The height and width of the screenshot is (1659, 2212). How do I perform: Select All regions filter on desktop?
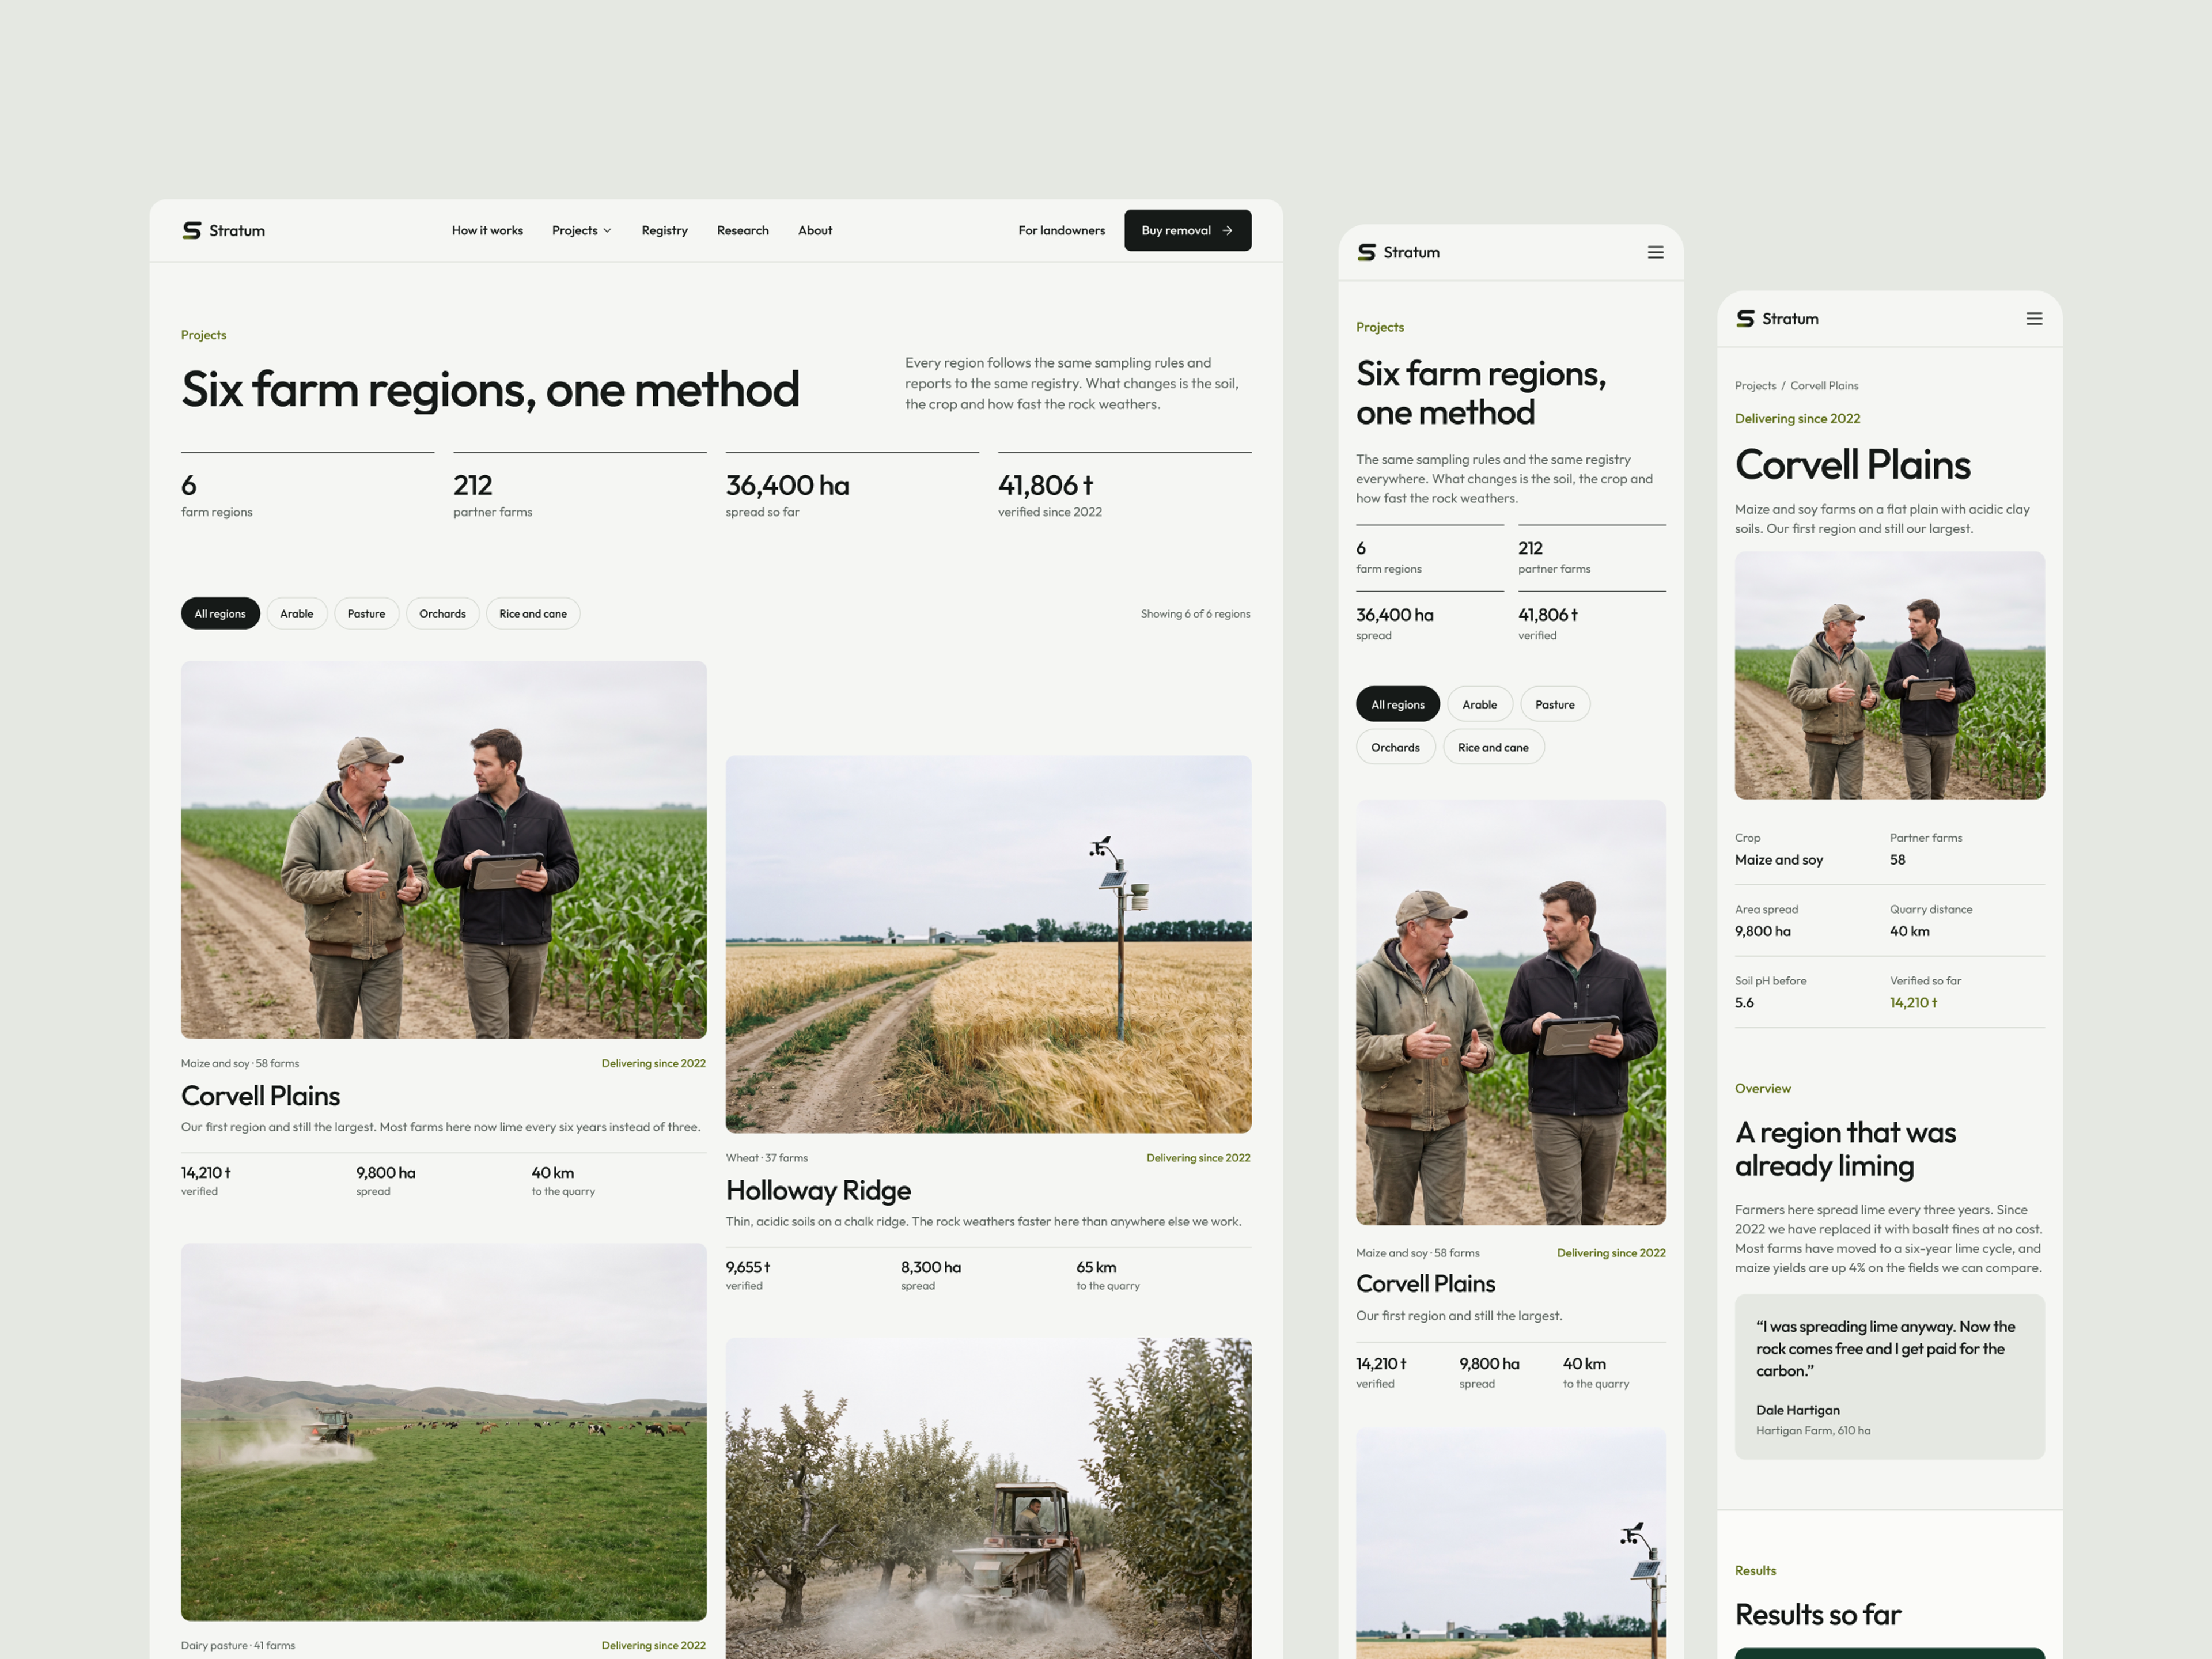[x=220, y=614]
